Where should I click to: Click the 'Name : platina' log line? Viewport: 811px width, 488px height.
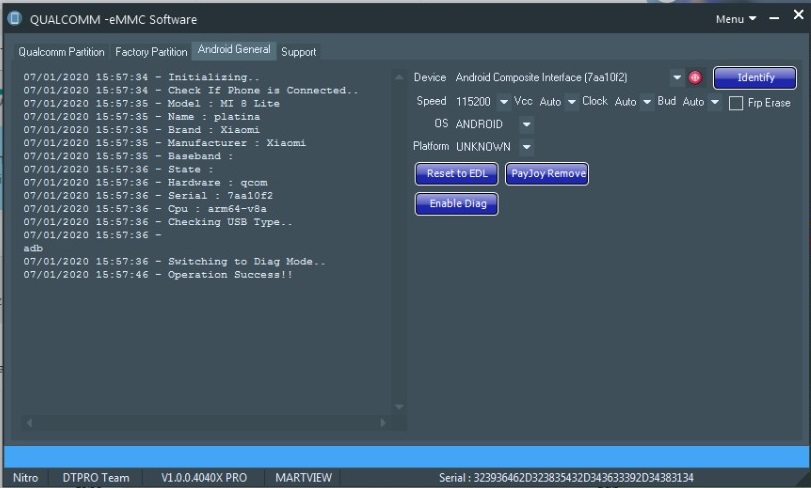coord(142,117)
